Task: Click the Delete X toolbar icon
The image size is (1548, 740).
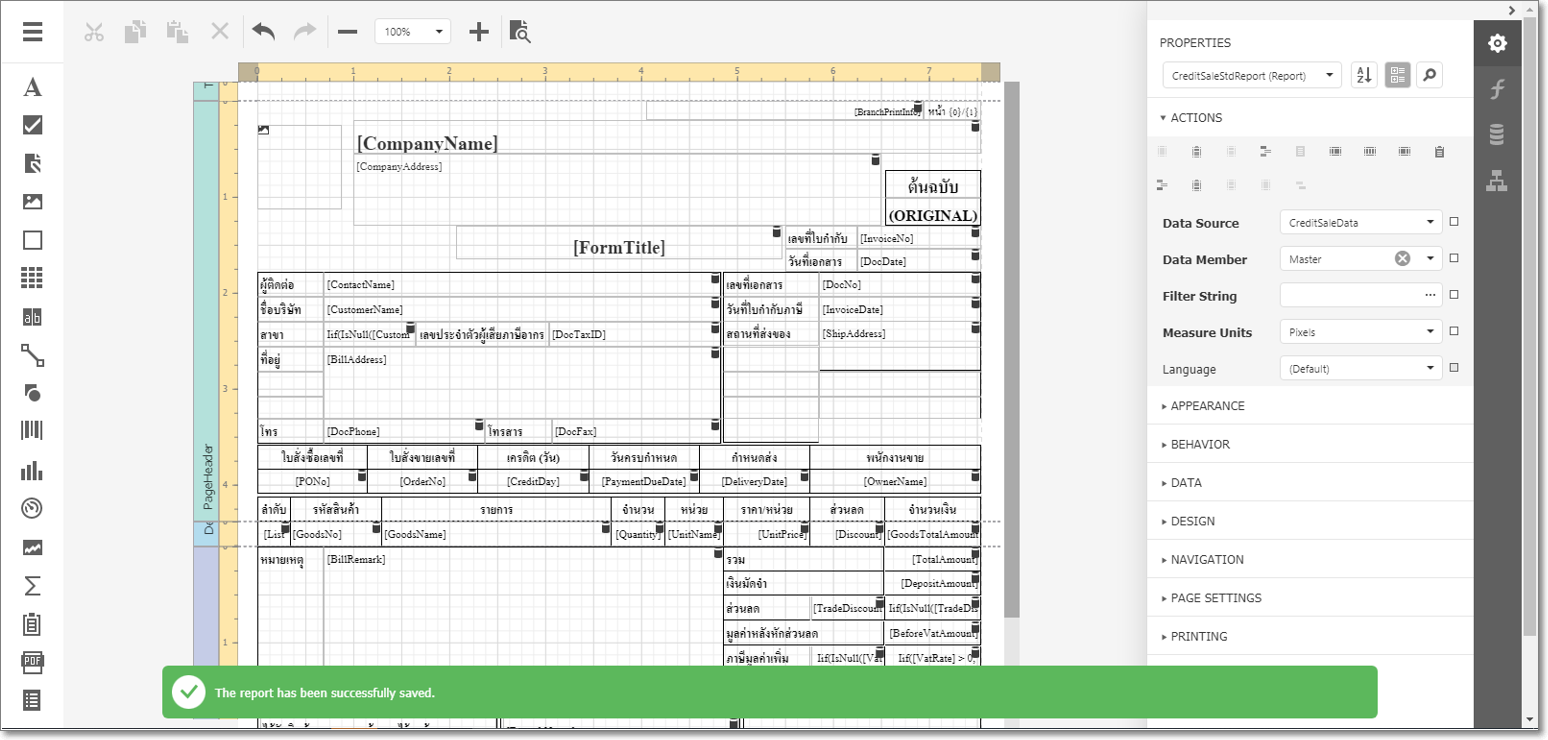Action: tap(220, 32)
